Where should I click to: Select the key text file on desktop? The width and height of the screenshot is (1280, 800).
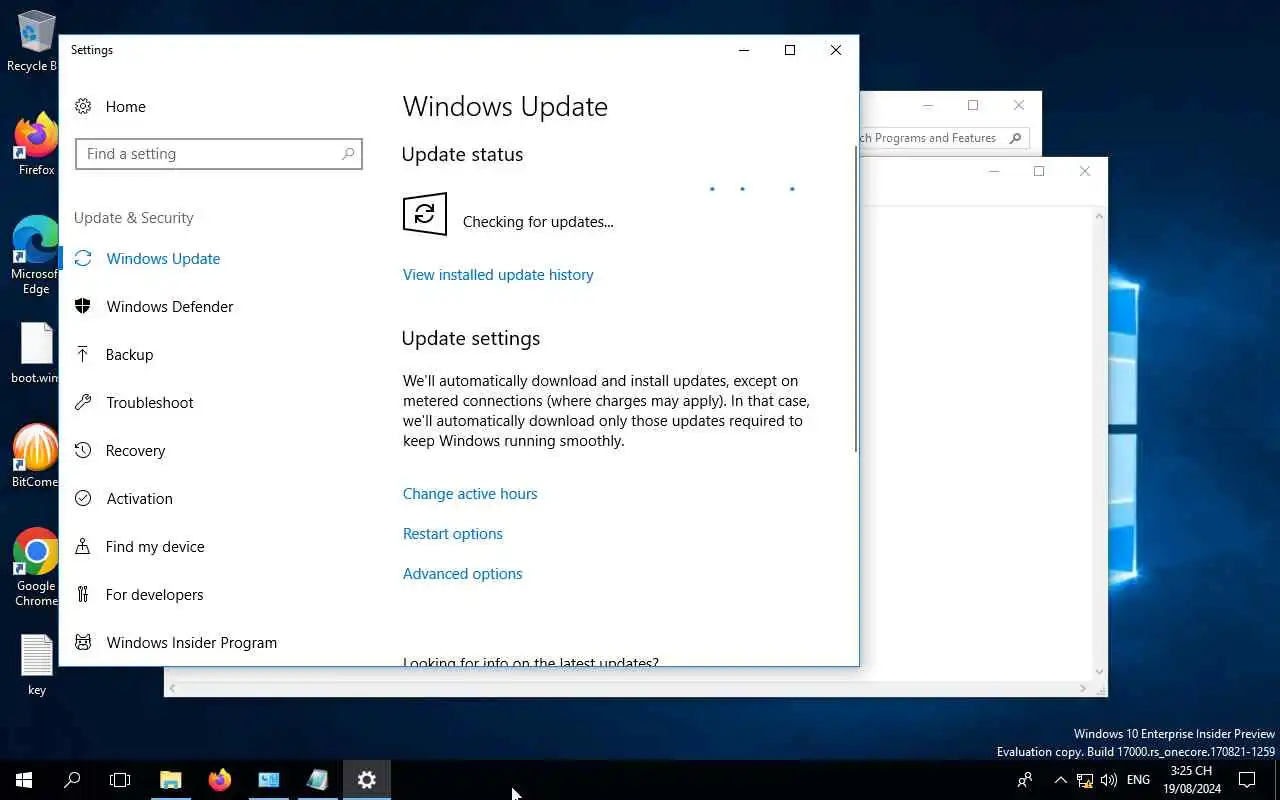click(36, 665)
